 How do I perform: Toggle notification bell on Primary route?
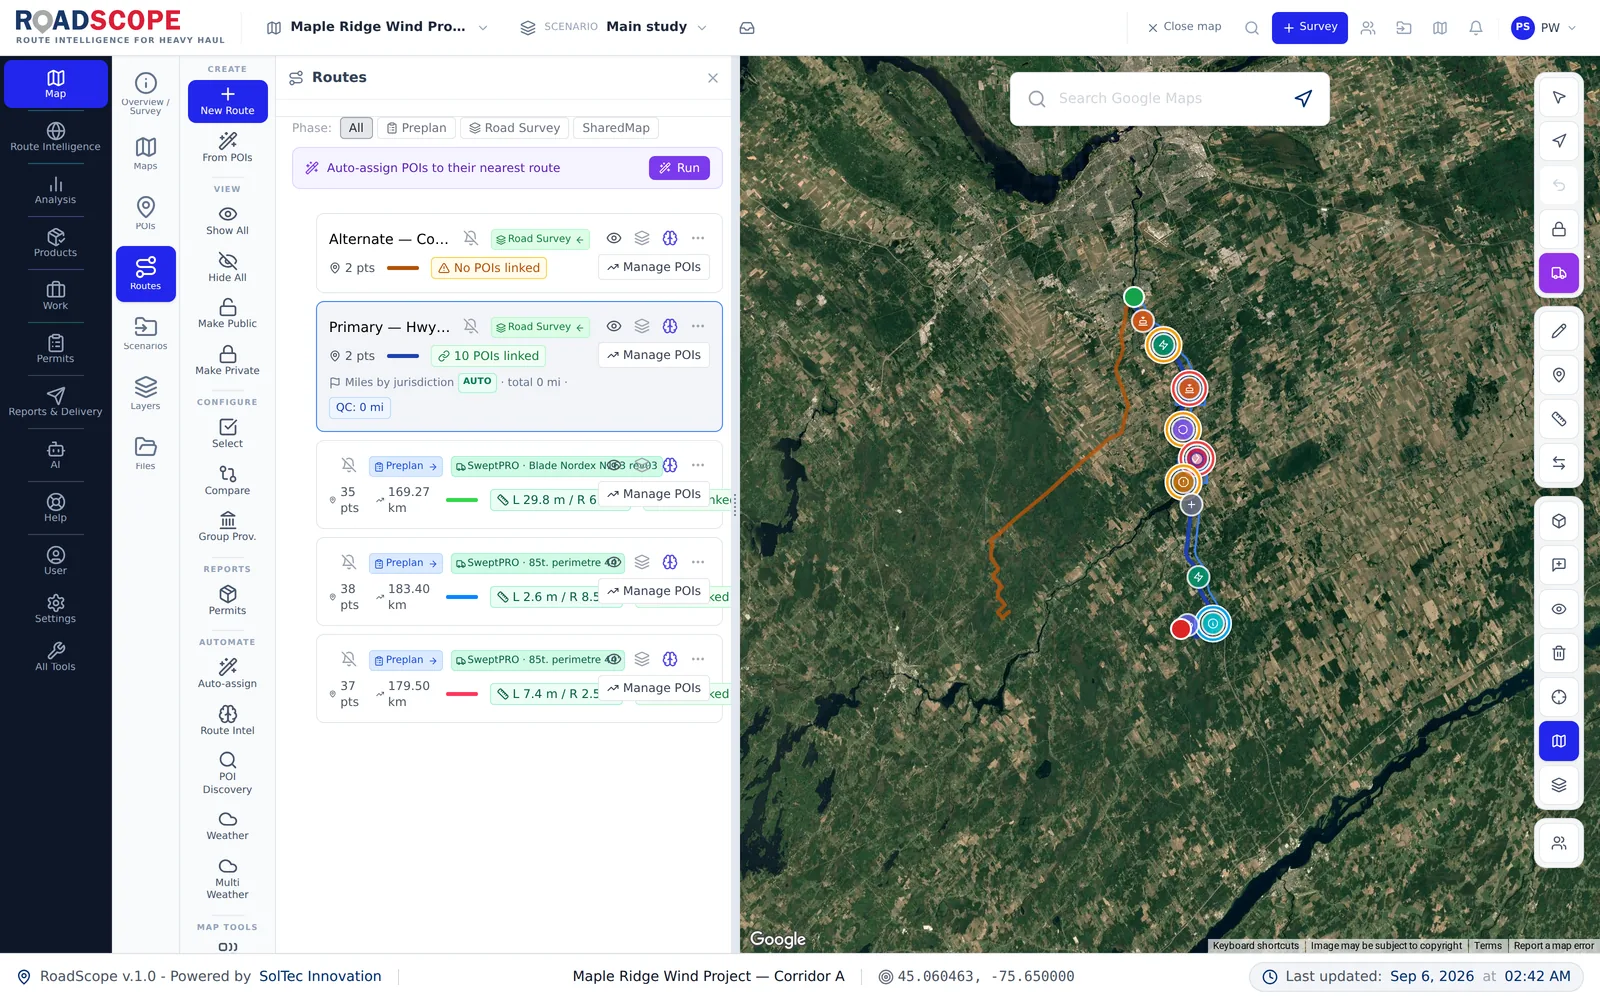pyautogui.click(x=471, y=326)
